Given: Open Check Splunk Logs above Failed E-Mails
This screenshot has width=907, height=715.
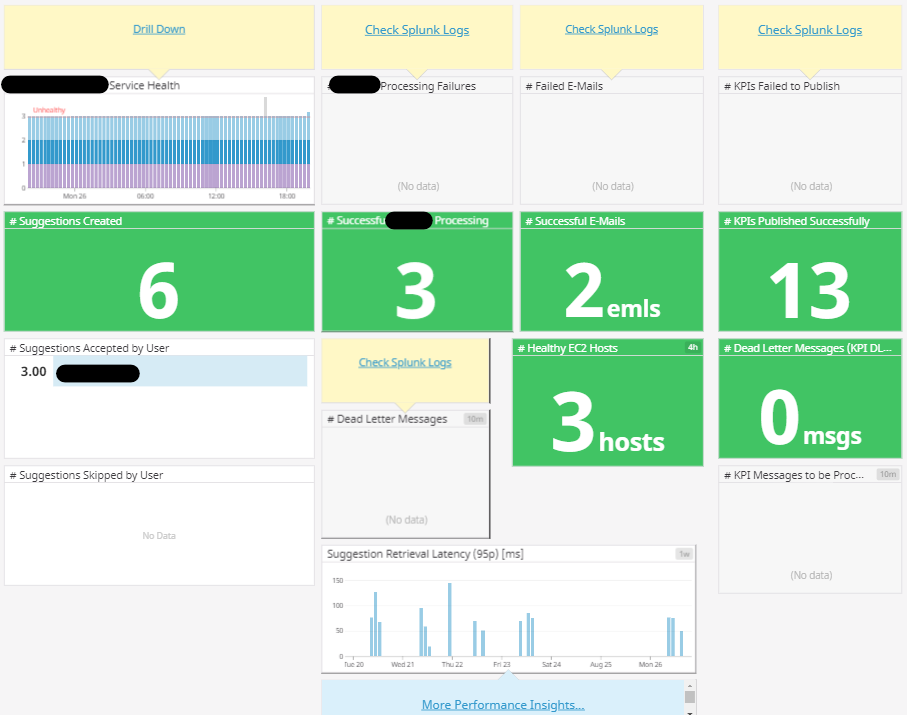Looking at the screenshot, I should (x=611, y=29).
